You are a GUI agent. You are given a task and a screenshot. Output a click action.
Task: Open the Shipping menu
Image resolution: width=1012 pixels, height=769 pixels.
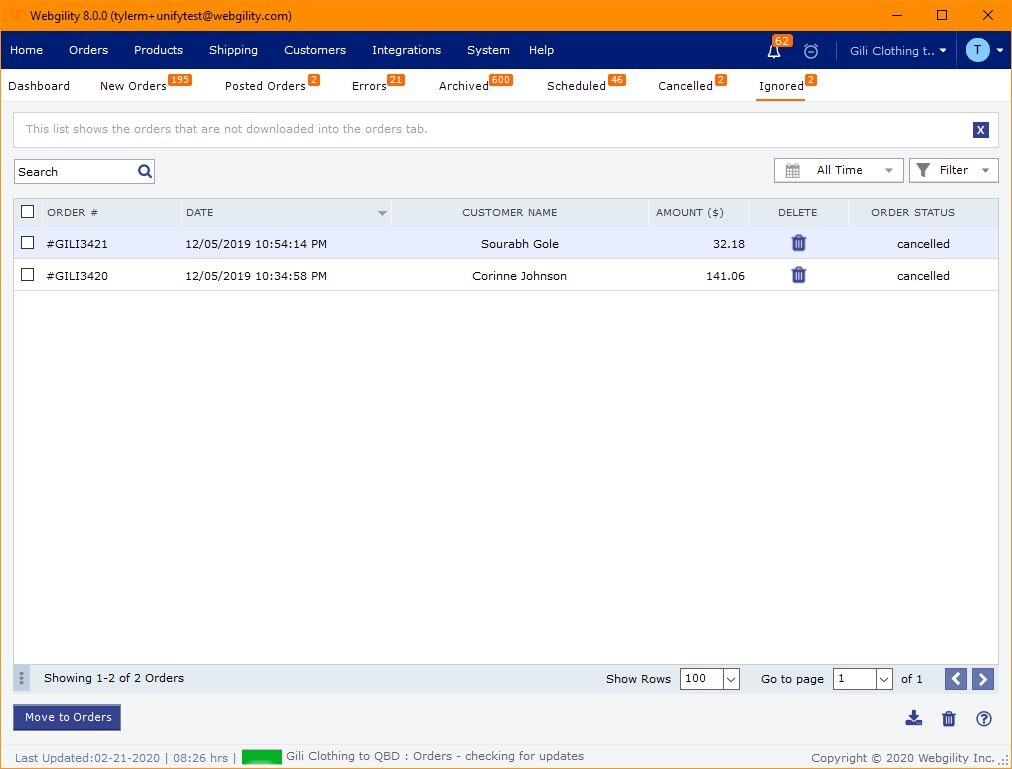coord(233,50)
